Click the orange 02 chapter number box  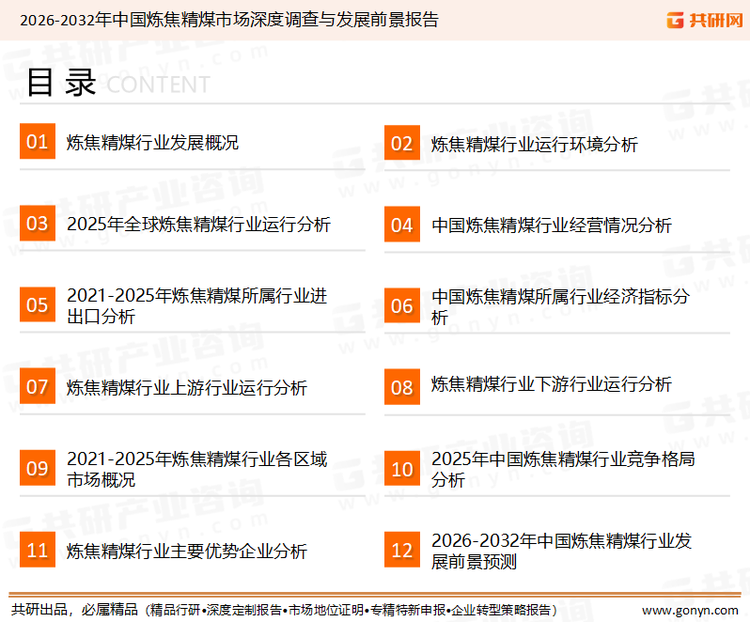point(402,144)
